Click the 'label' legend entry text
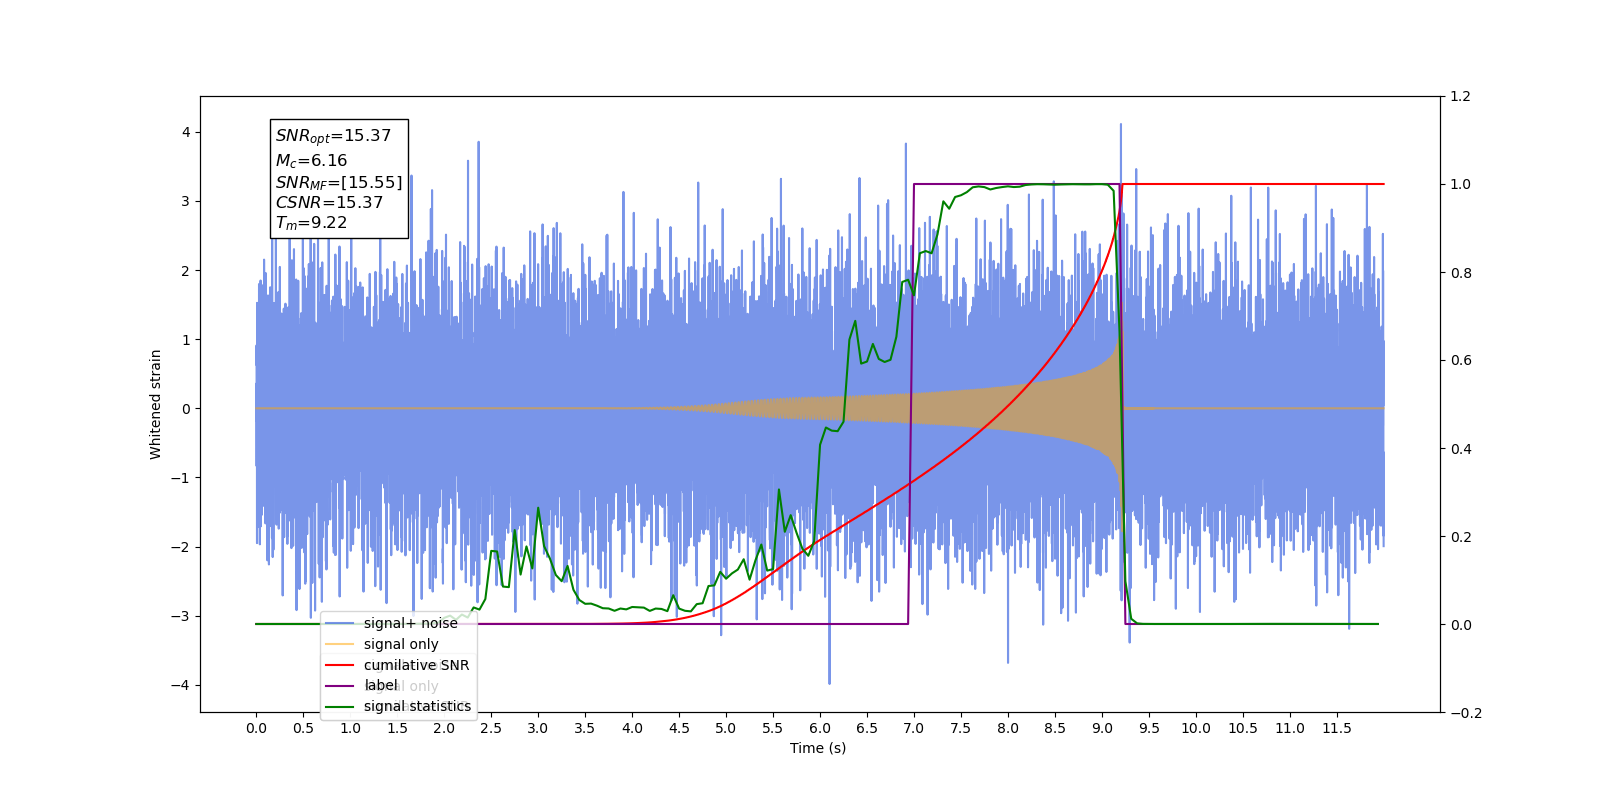Image resolution: width=1600 pixels, height=800 pixels. click(381, 685)
